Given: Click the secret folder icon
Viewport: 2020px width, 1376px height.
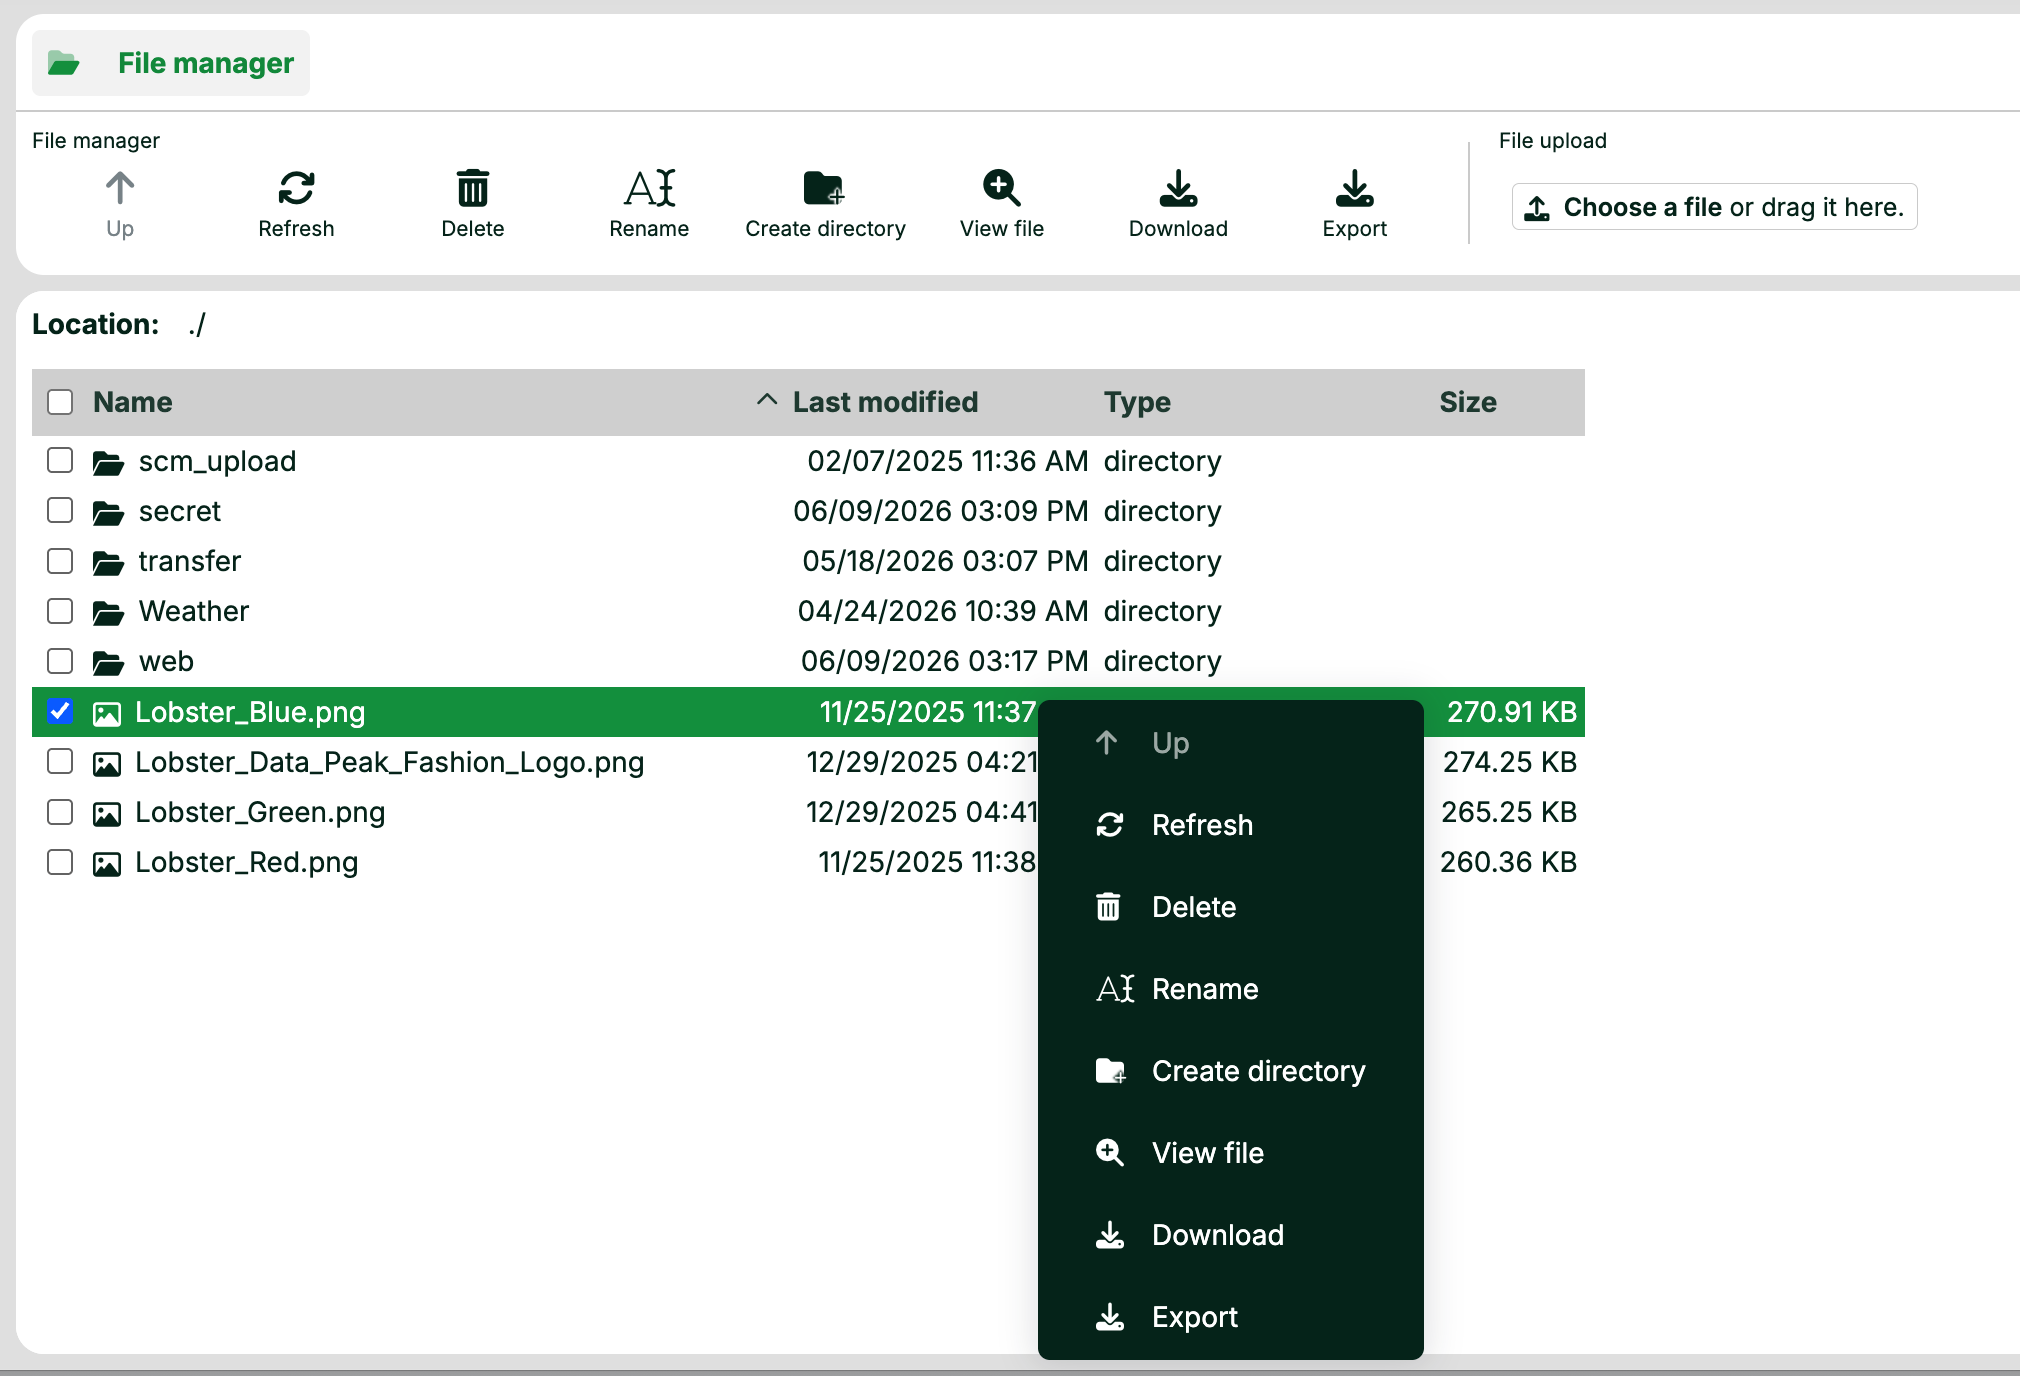Looking at the screenshot, I should 108,512.
